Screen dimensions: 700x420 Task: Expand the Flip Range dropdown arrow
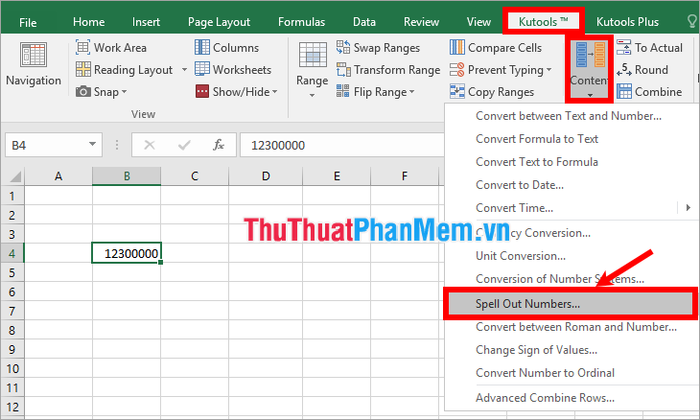(412, 92)
